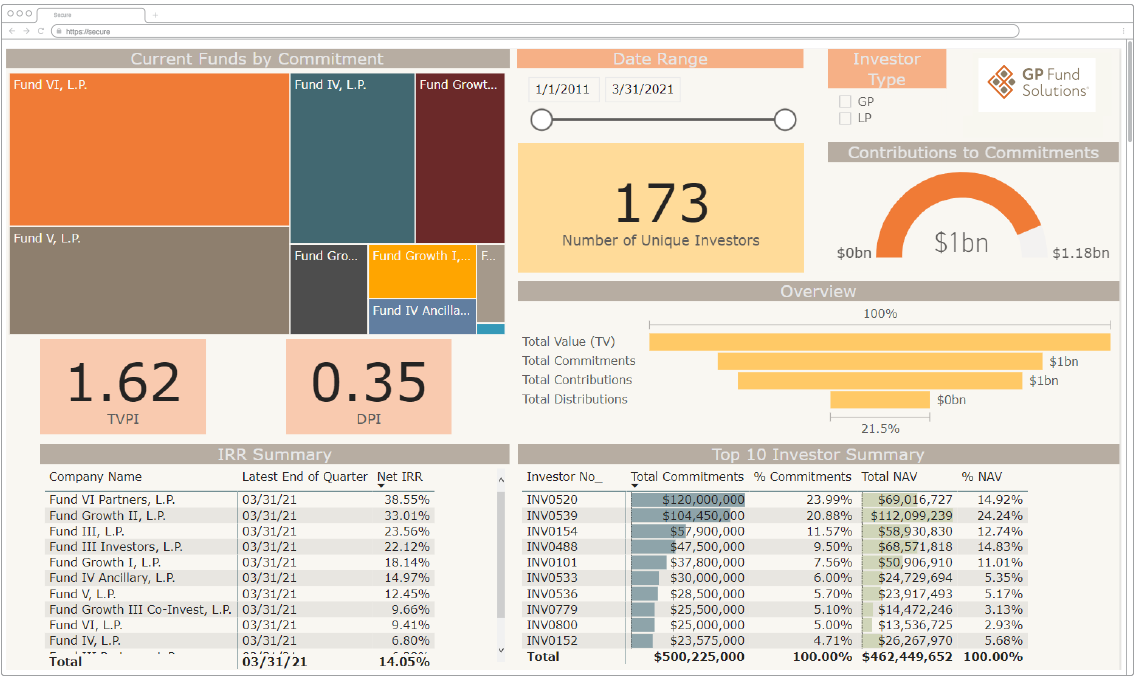
Task: Click the Total Distributions bar
Action: point(880,399)
